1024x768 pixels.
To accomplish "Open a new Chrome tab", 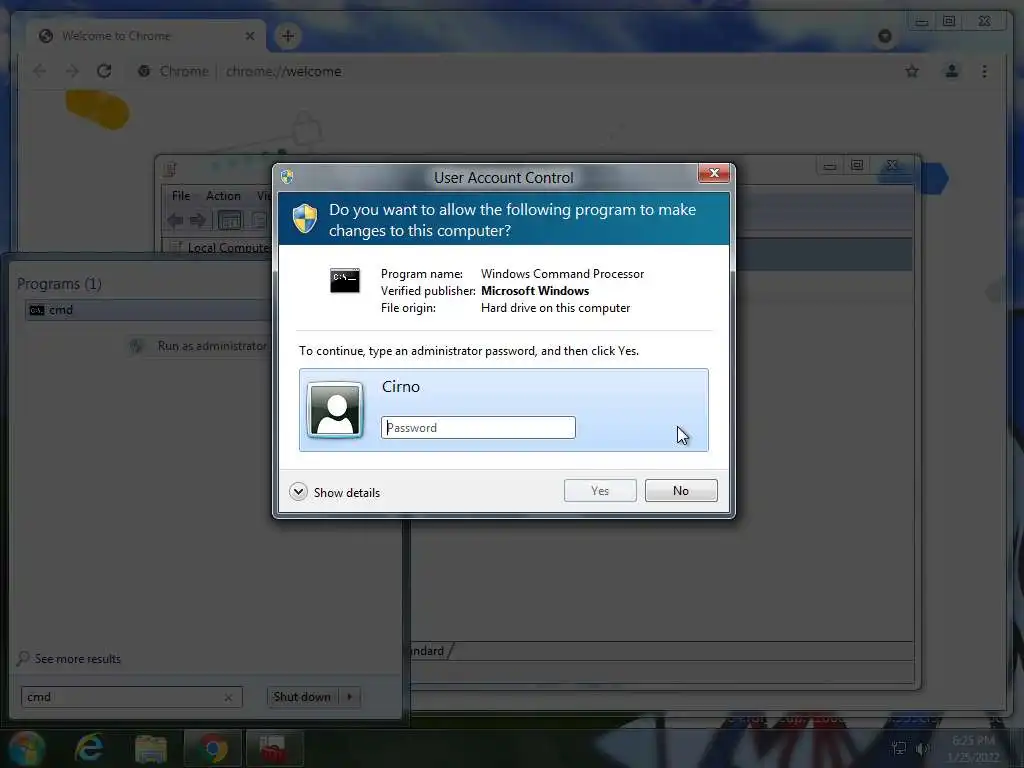I will (x=288, y=36).
